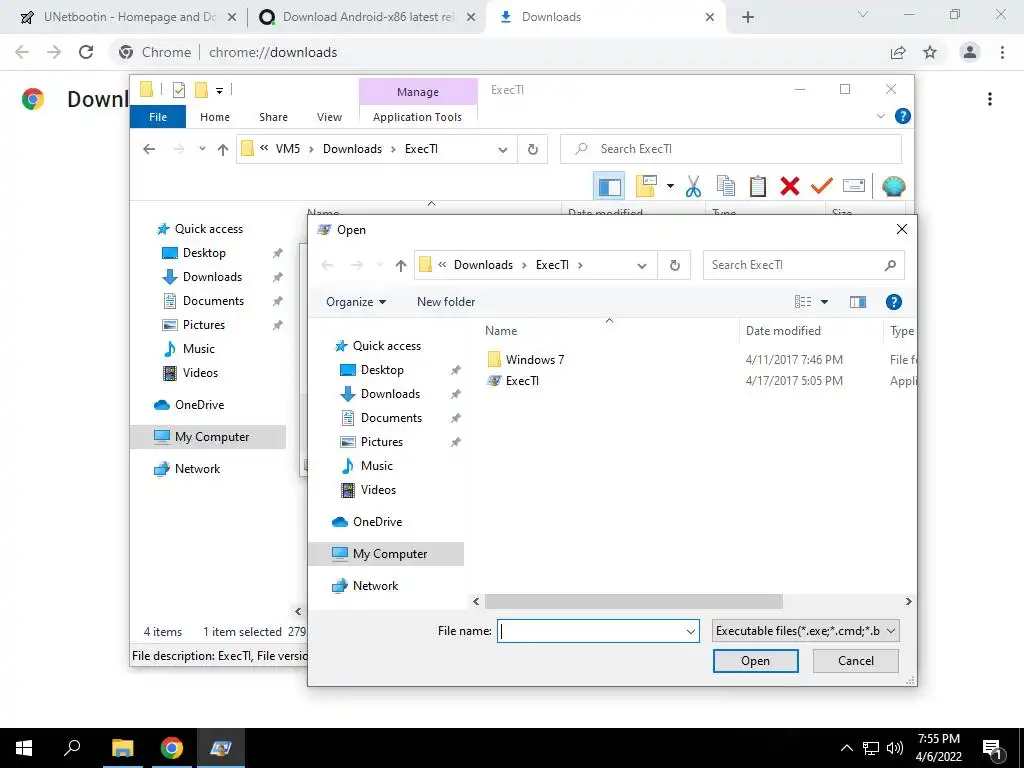Click the horizontal scrollbar in Open dialog
Viewport: 1024px width, 768px height.
pyautogui.click(x=633, y=601)
